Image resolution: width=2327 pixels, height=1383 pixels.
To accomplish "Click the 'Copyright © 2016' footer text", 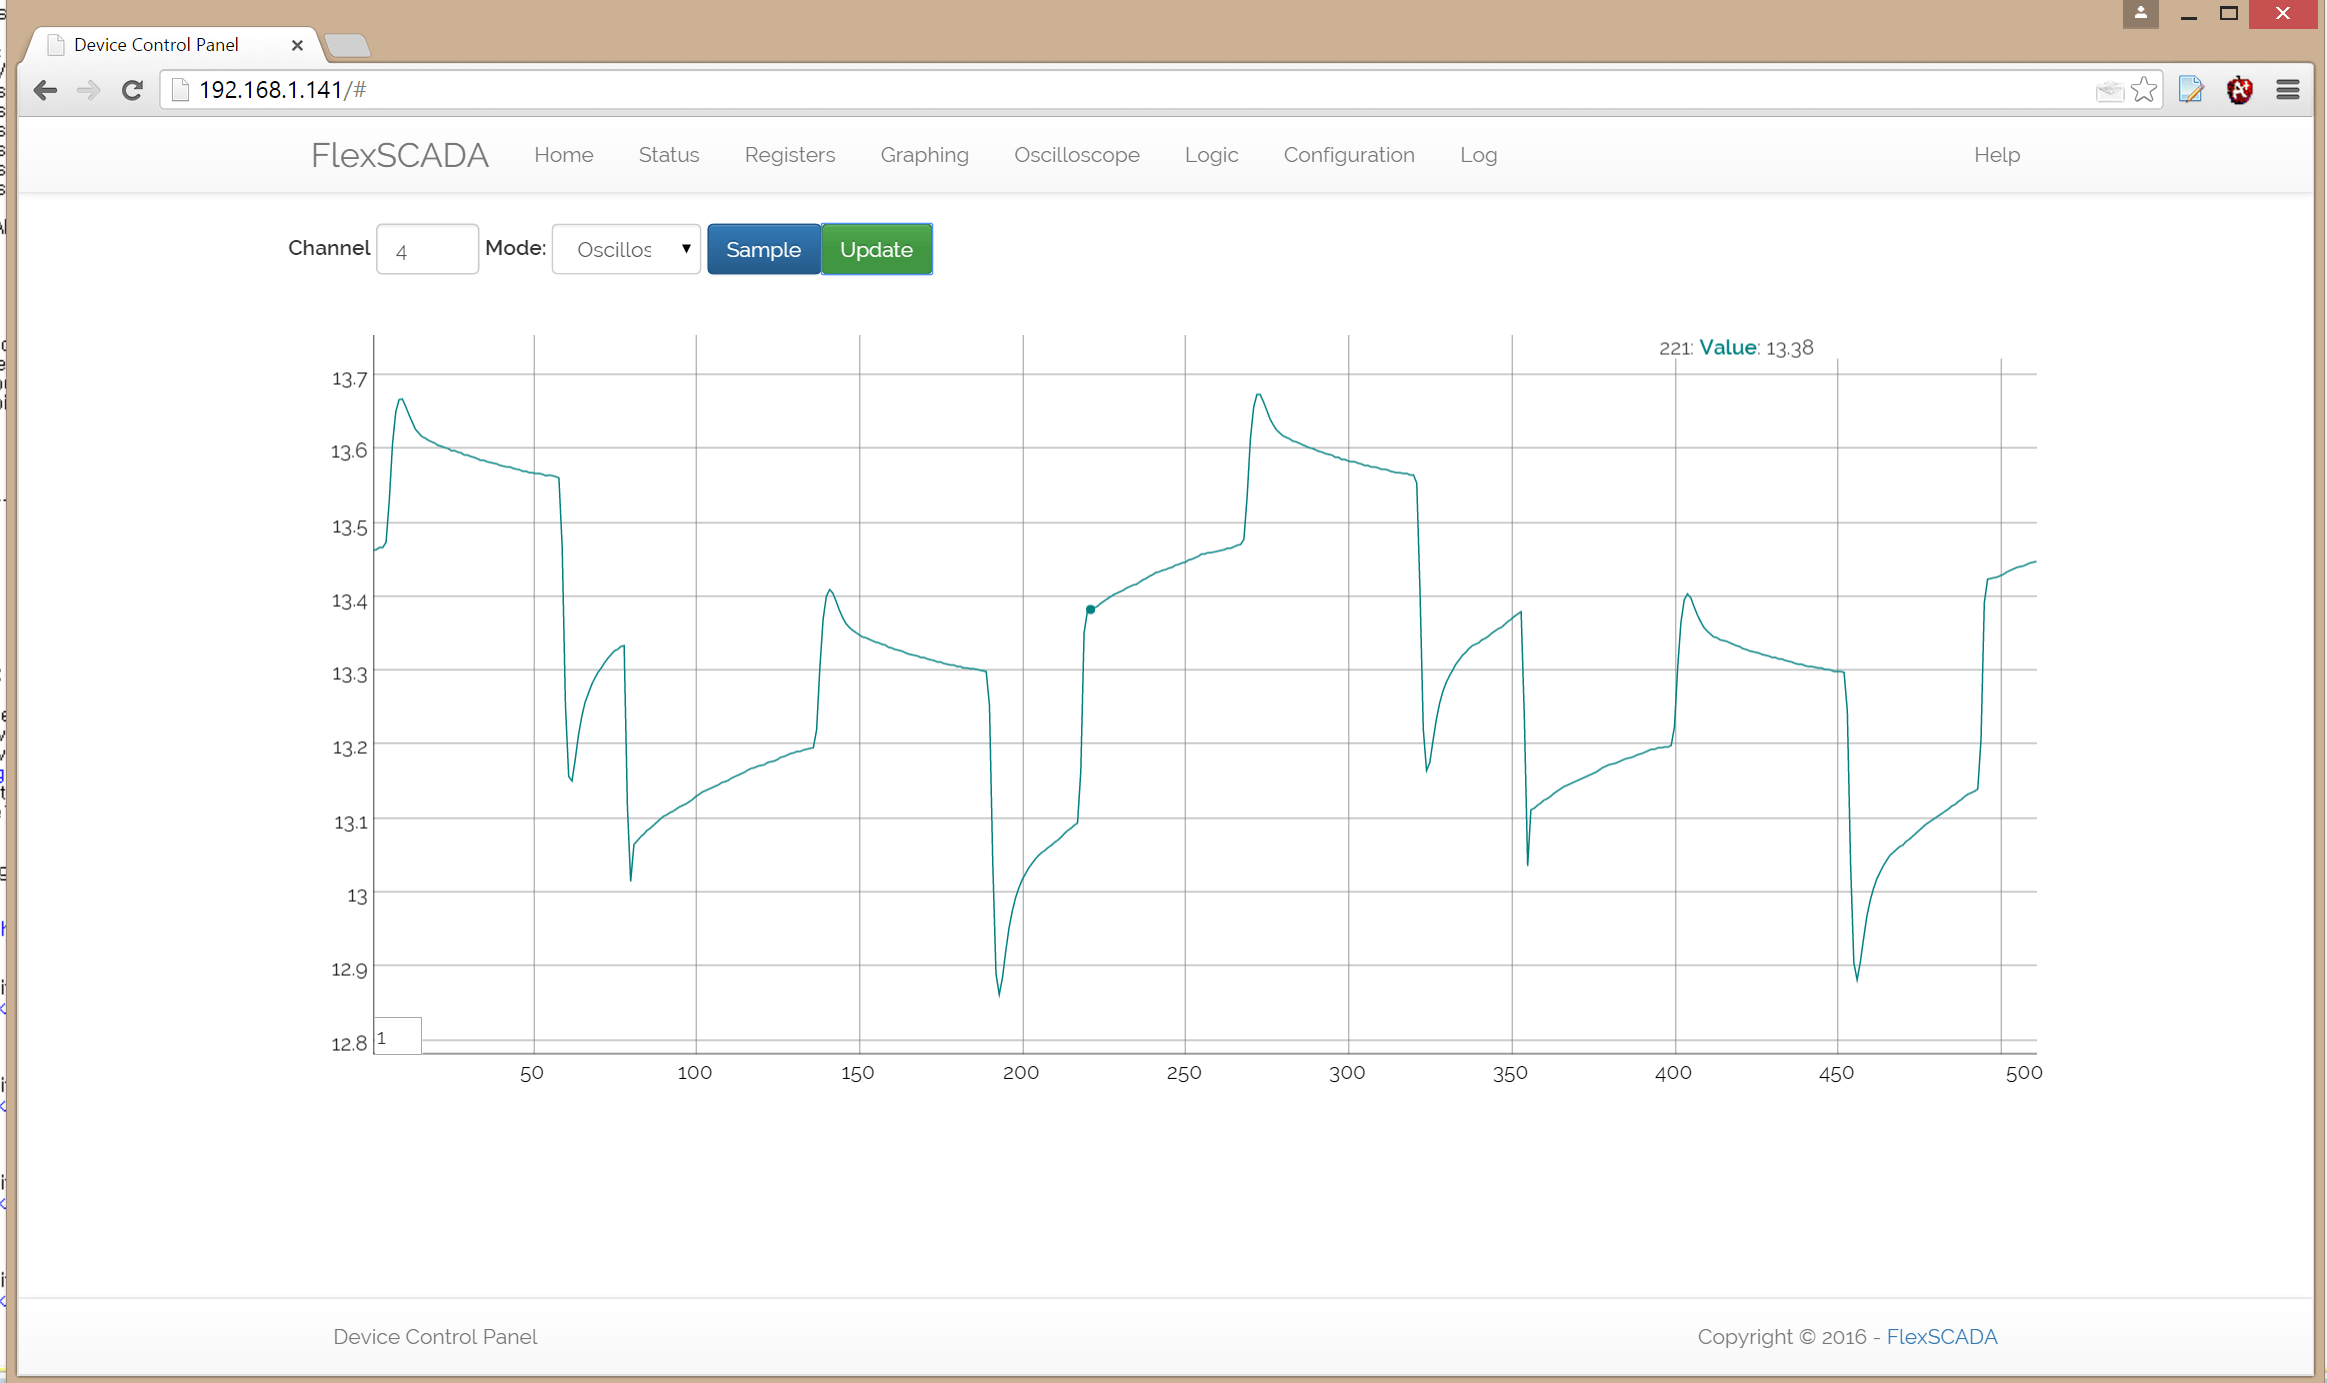I will 1782,1337.
